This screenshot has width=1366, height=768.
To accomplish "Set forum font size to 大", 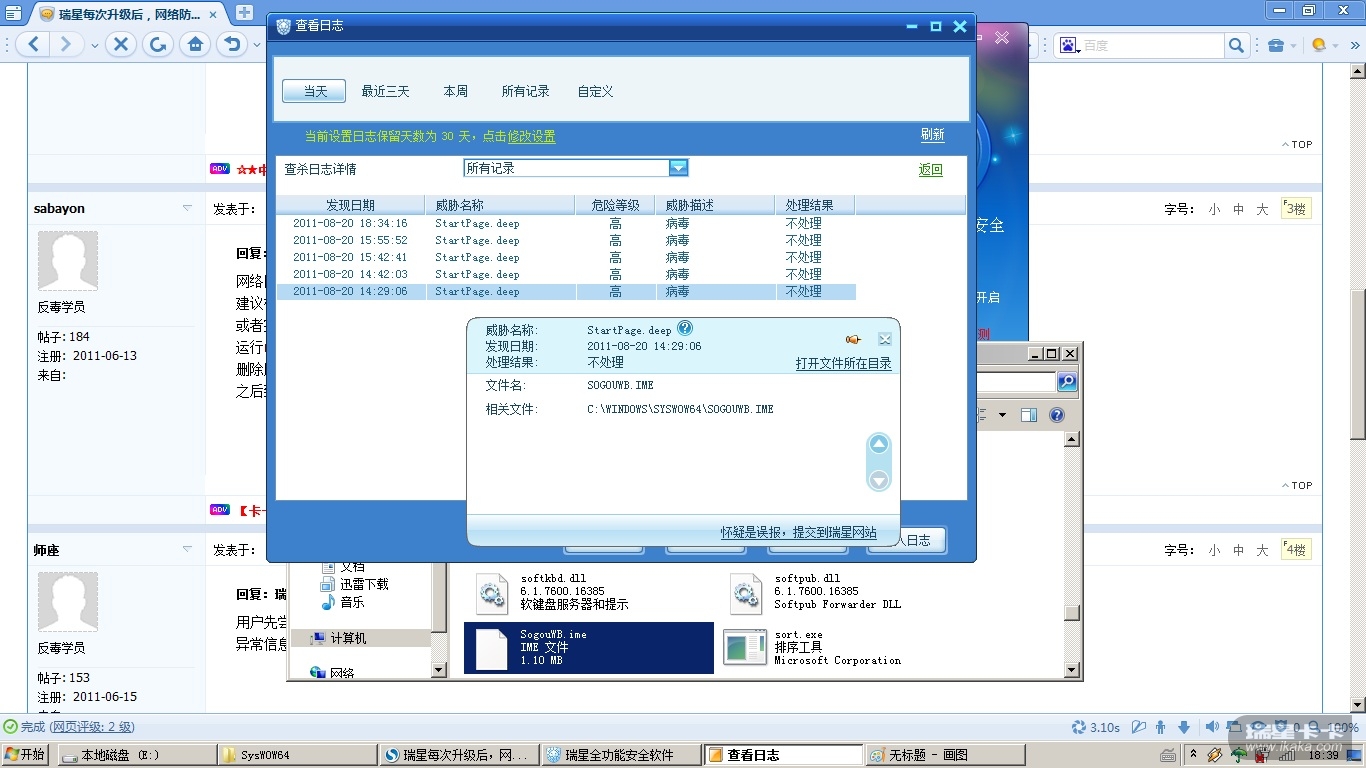I will coord(1262,209).
